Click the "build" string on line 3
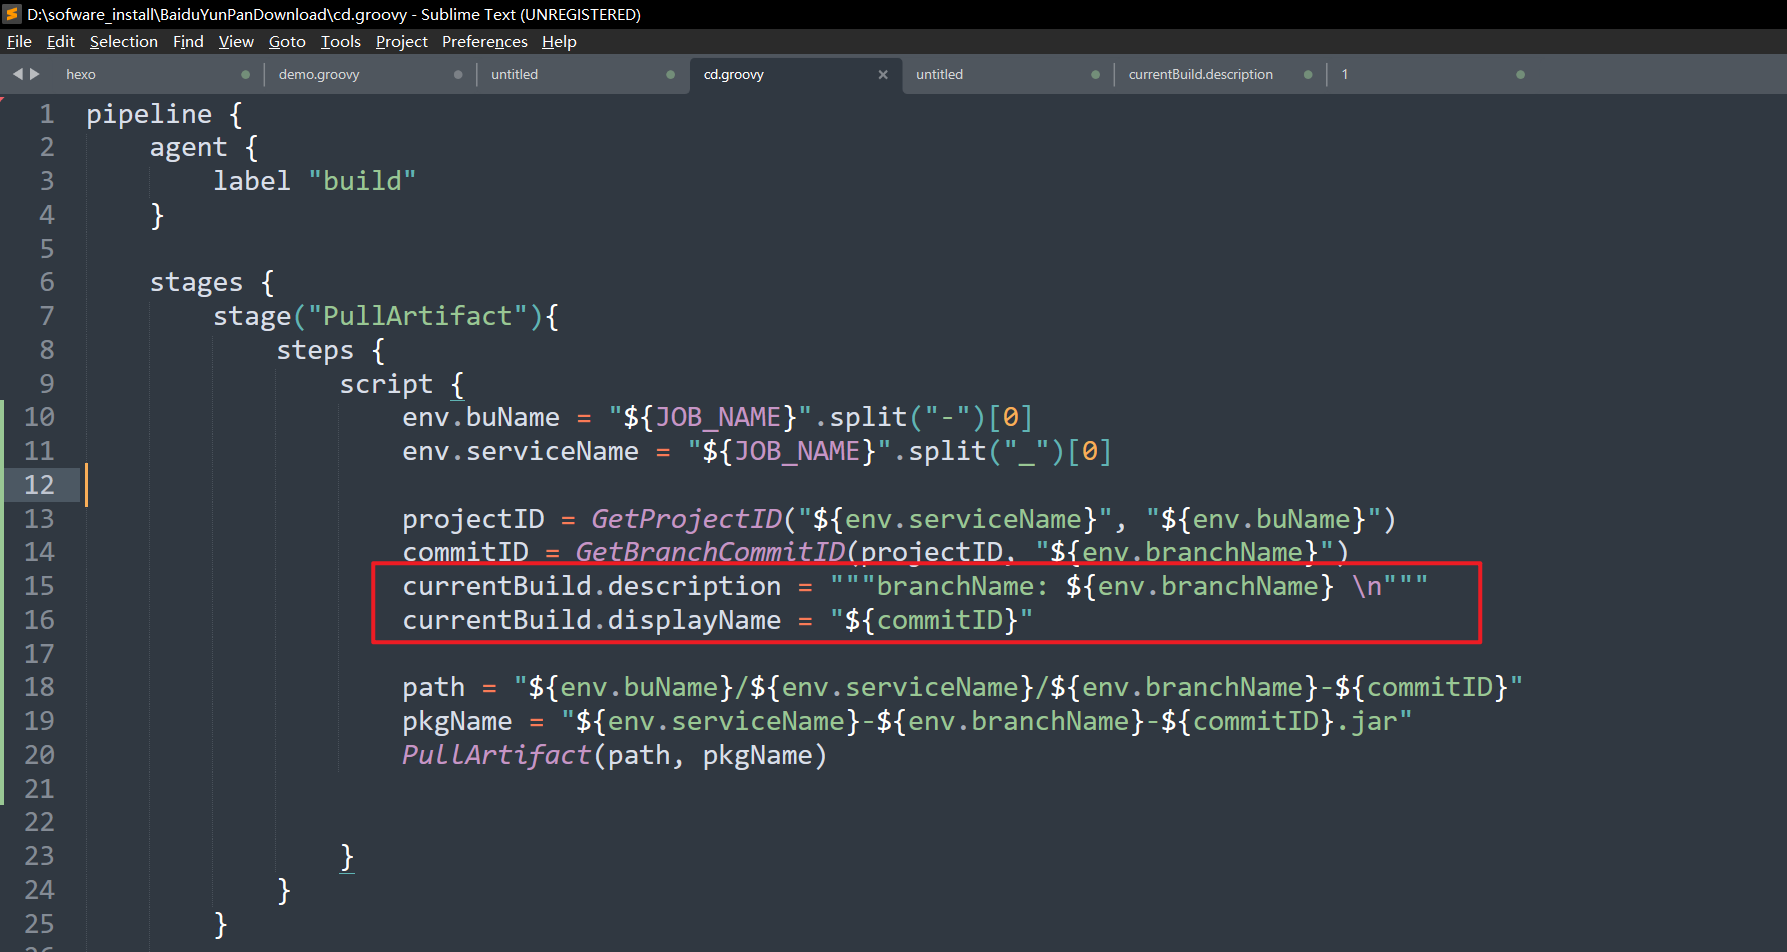Viewport: 1787px width, 952px height. click(x=362, y=181)
